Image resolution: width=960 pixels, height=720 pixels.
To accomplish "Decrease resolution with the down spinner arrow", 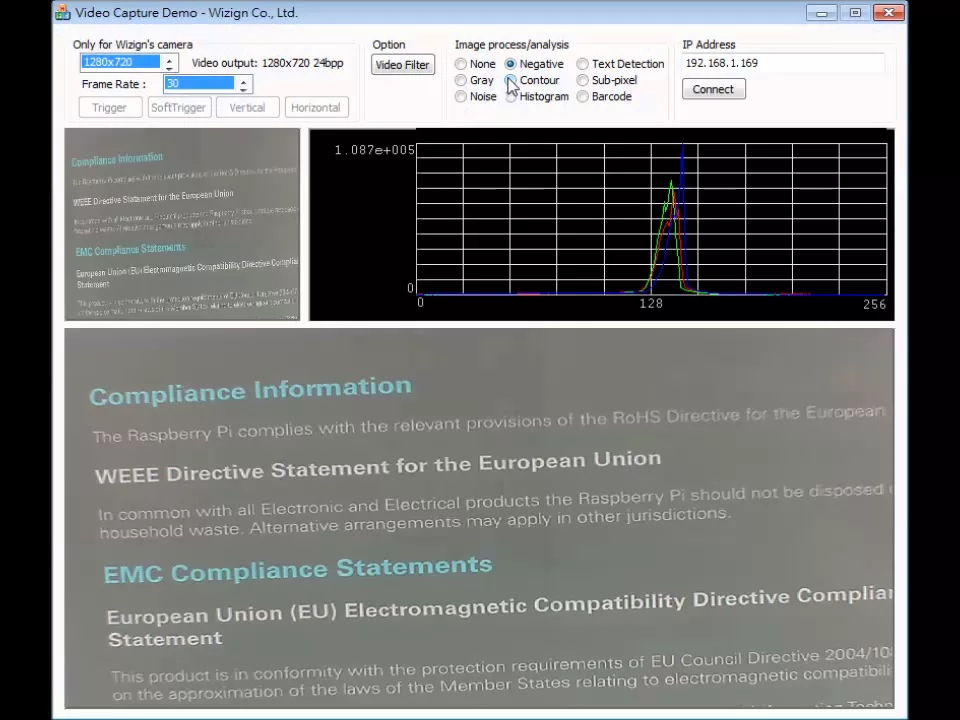I will point(170,67).
